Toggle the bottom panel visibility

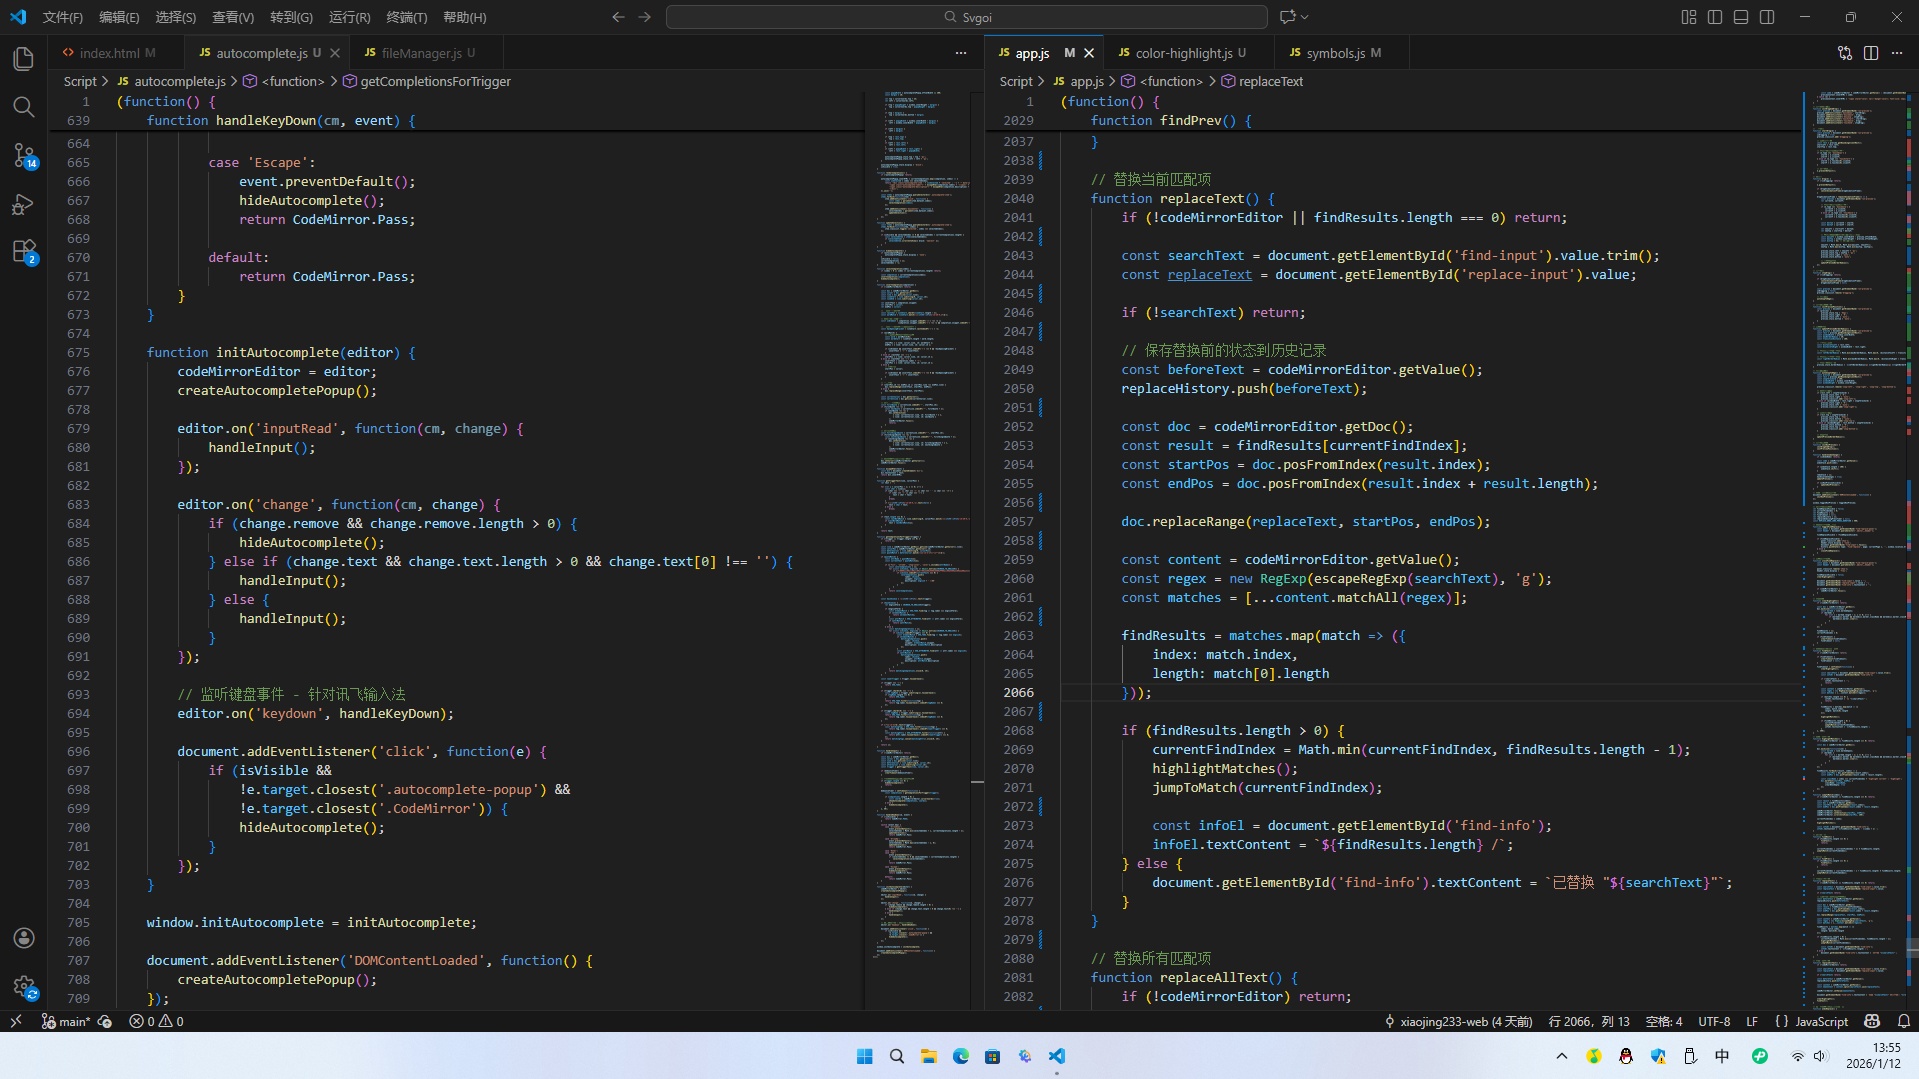pyautogui.click(x=1741, y=17)
